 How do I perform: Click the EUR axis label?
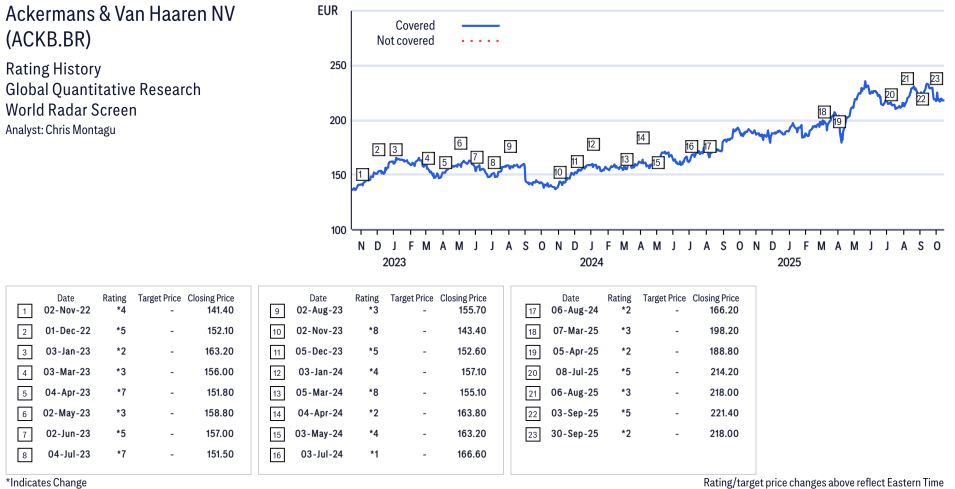[x=326, y=11]
